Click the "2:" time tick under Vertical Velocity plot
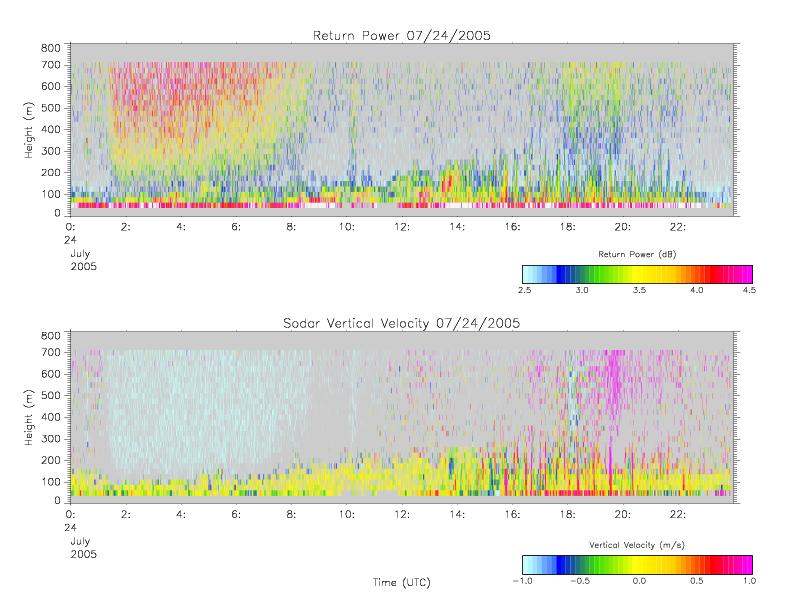Image resolution: width=791 pixels, height=611 pixels. click(x=126, y=515)
